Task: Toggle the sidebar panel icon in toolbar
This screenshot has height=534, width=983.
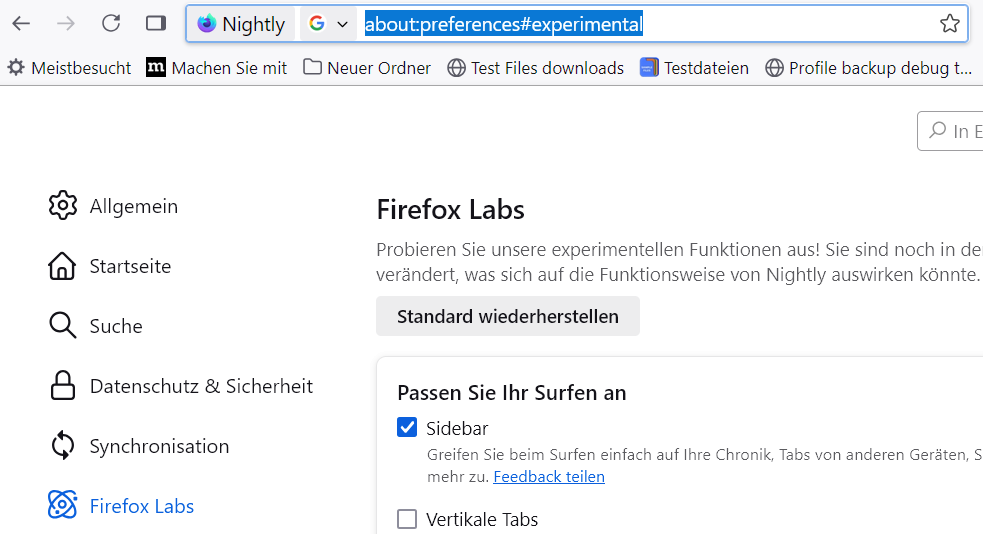Action: pyautogui.click(x=155, y=23)
